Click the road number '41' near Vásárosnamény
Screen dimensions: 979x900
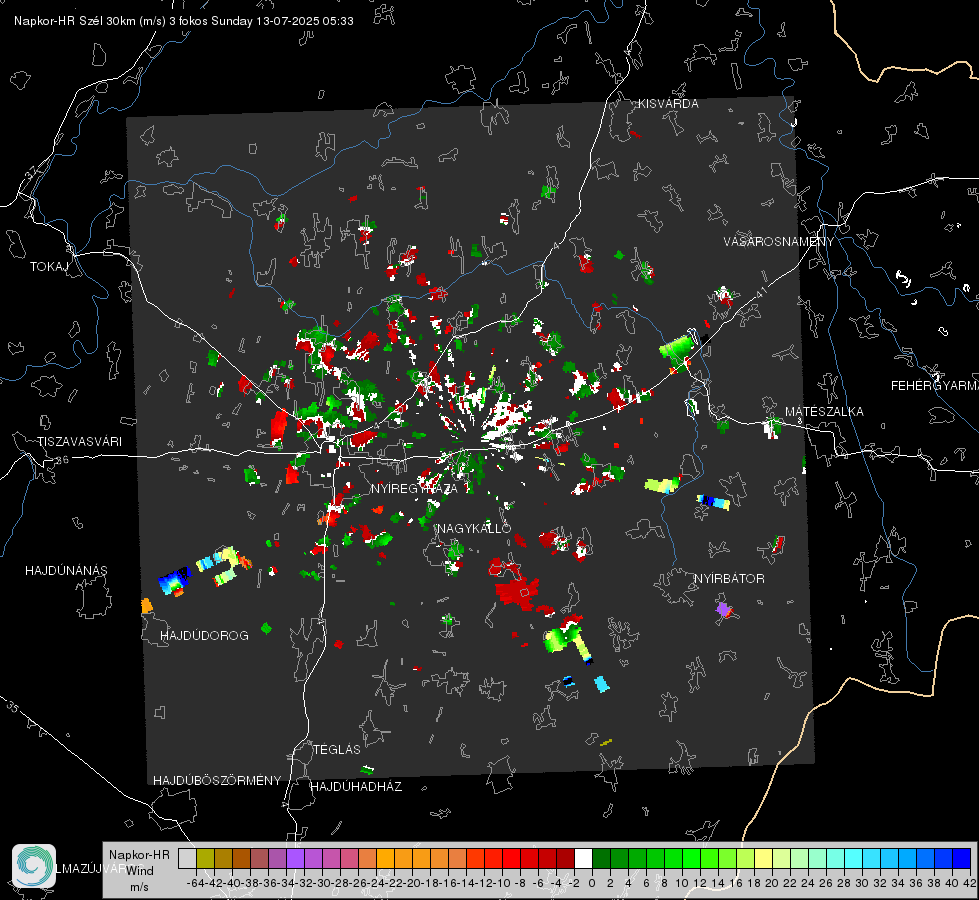tap(761, 292)
